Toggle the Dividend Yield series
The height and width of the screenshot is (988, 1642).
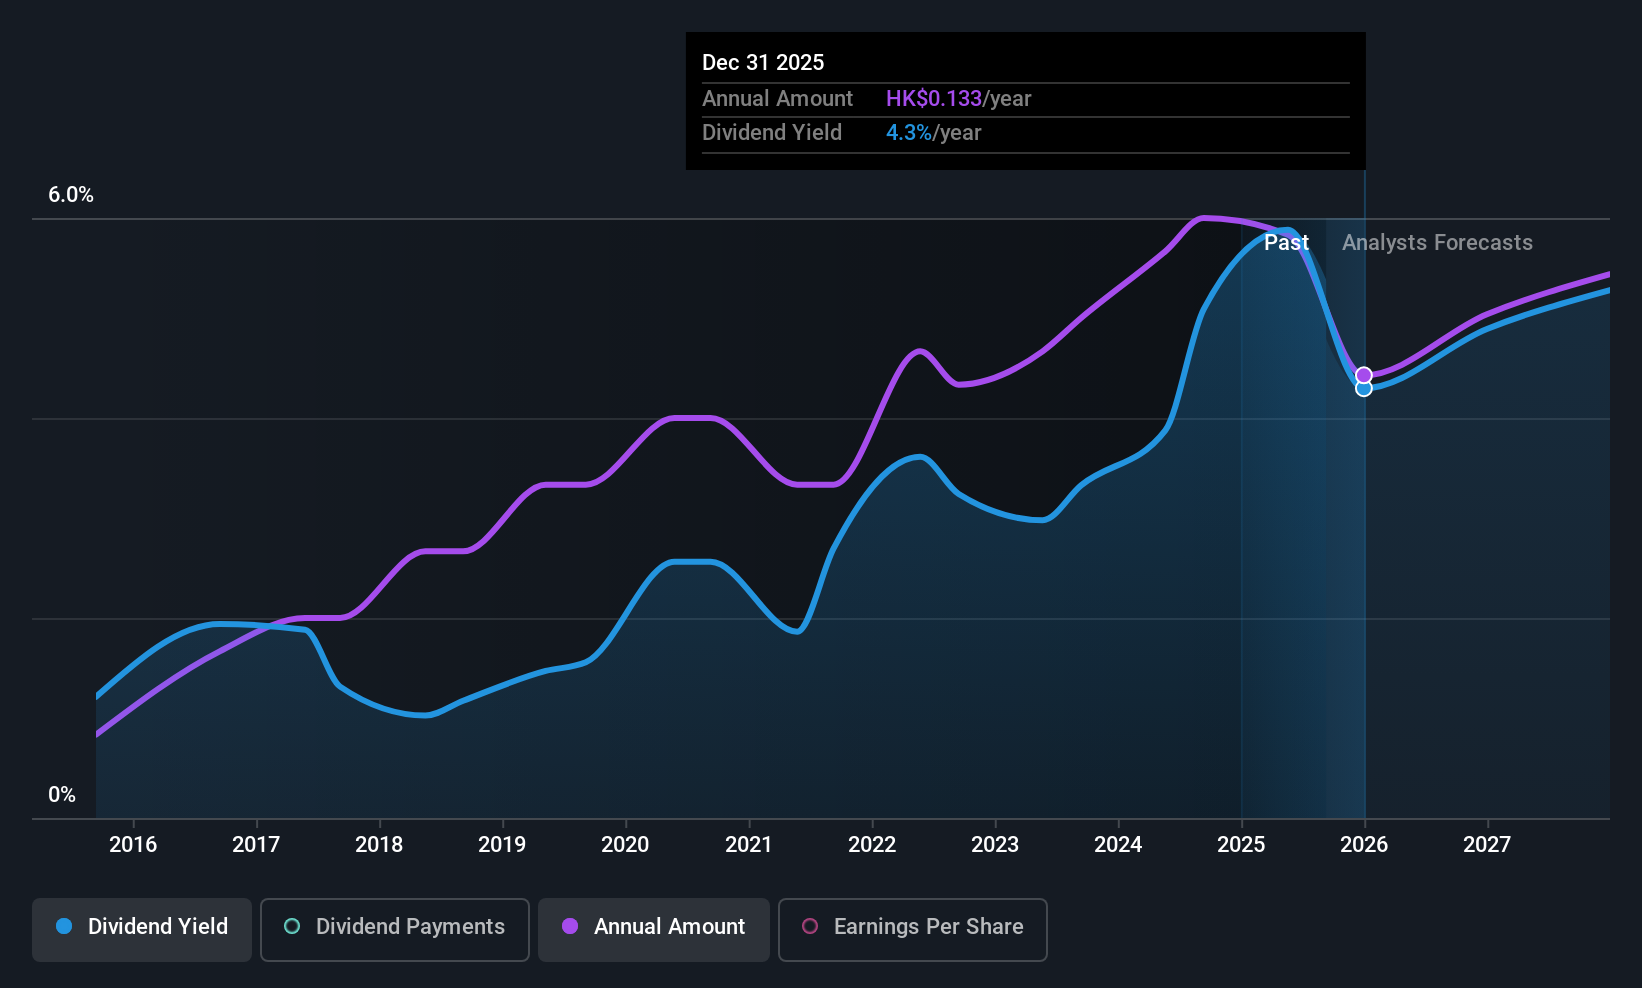(142, 930)
